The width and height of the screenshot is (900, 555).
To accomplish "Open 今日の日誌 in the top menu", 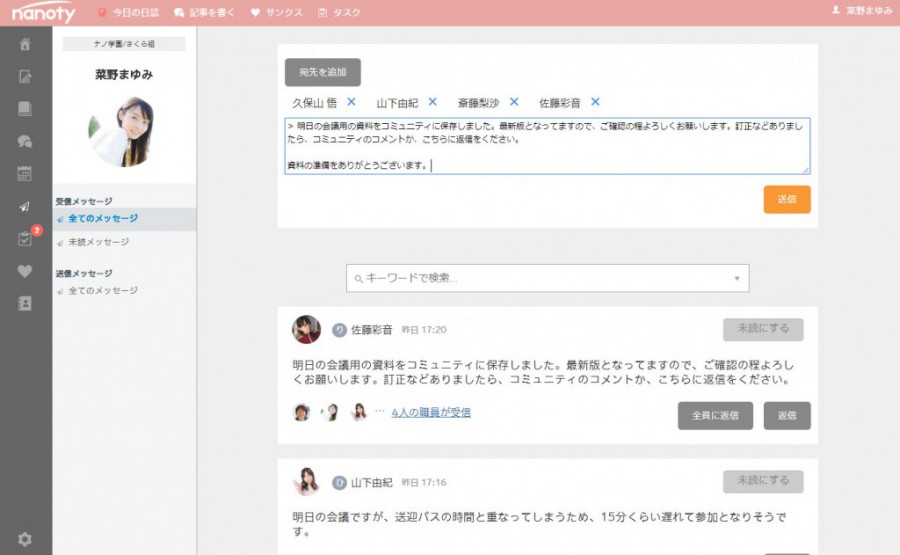I will 129,12.
